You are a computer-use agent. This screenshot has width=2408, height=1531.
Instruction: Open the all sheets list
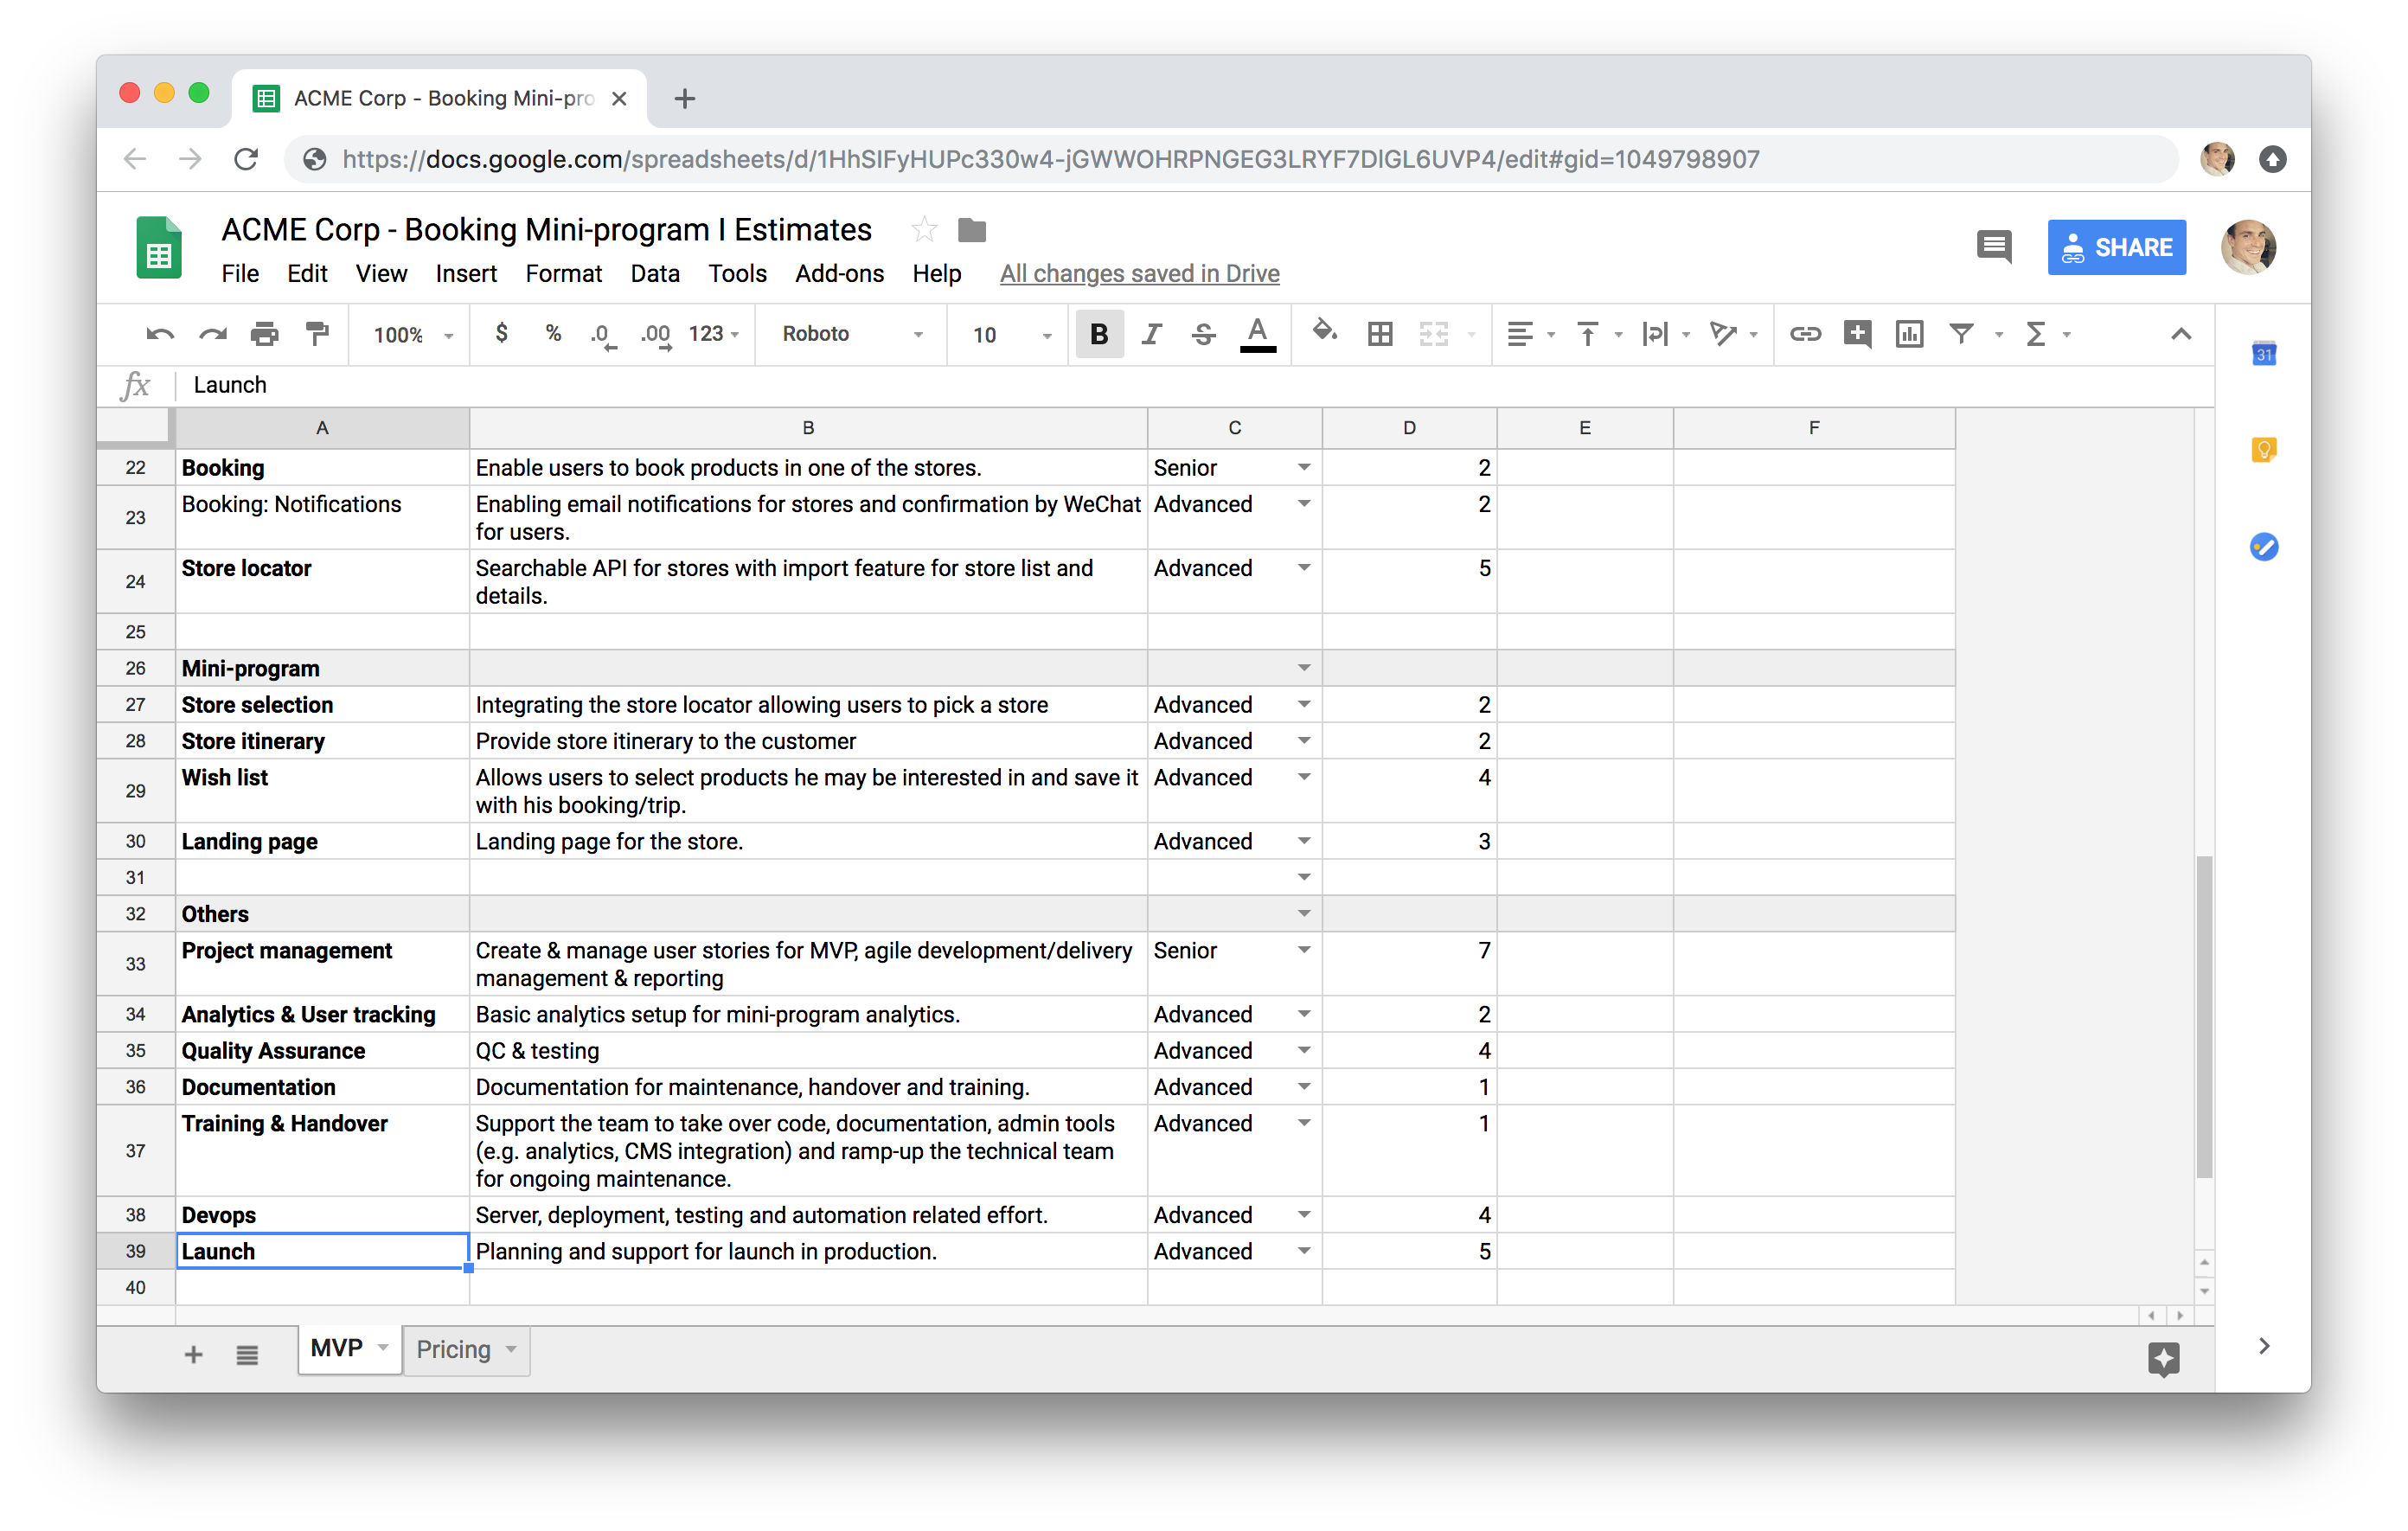pyautogui.click(x=247, y=1354)
